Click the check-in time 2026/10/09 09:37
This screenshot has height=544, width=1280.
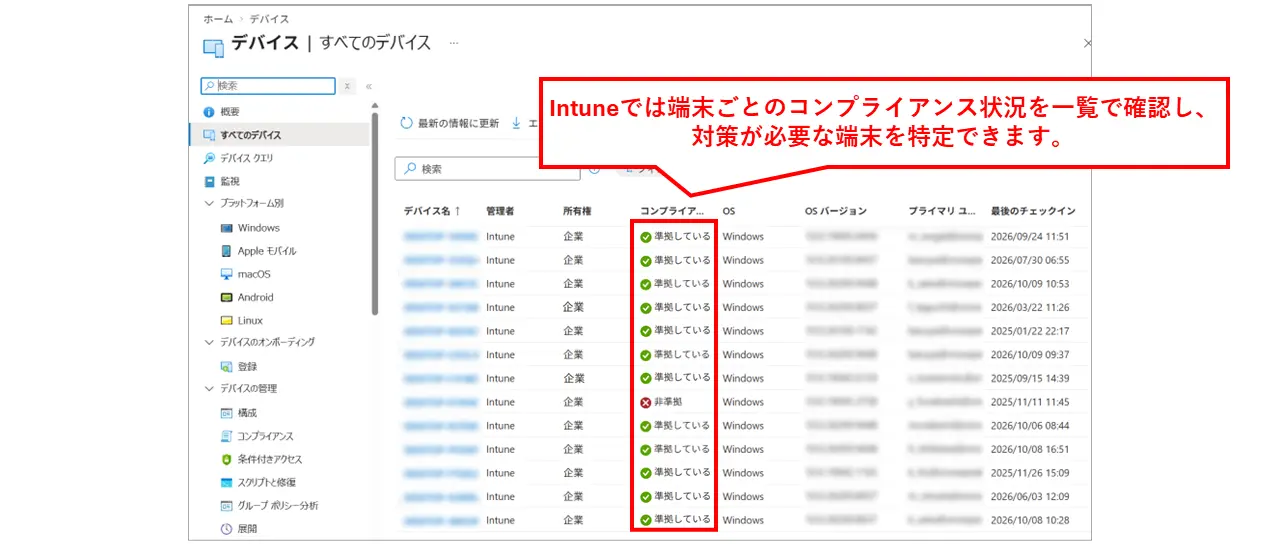[x=1030, y=355]
